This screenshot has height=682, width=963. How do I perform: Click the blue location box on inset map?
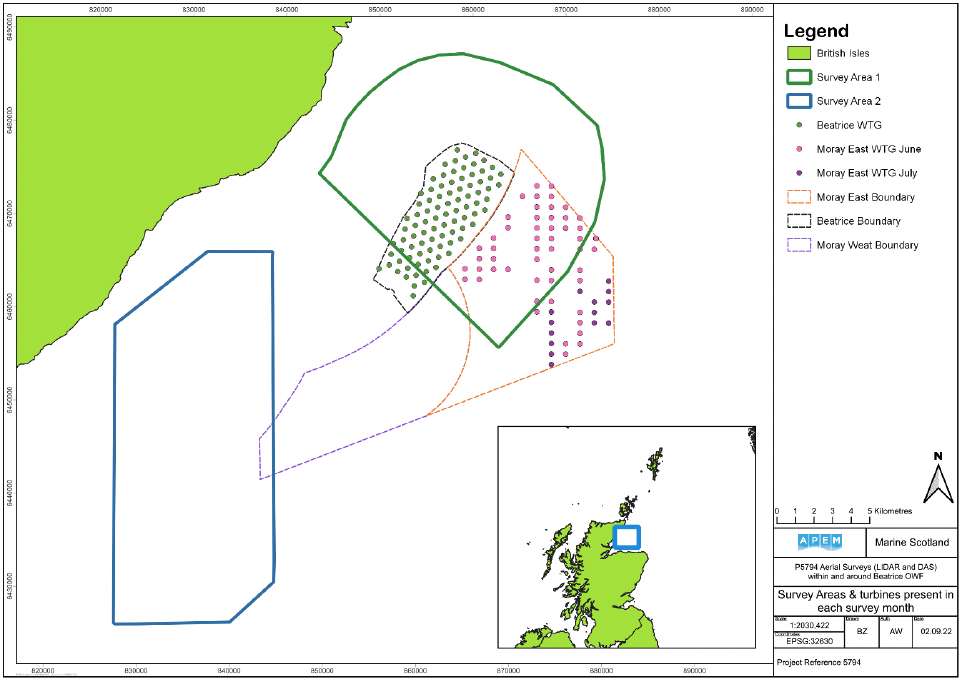626,537
